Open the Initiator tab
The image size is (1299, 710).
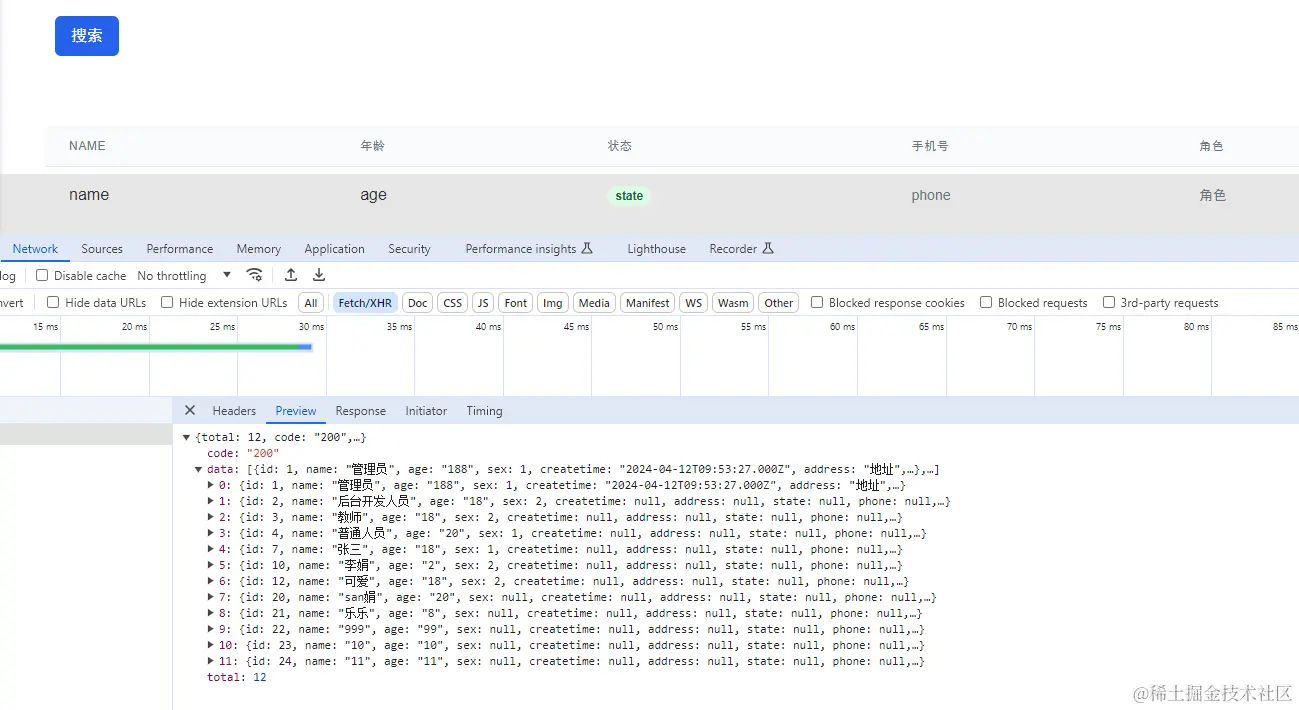426,411
